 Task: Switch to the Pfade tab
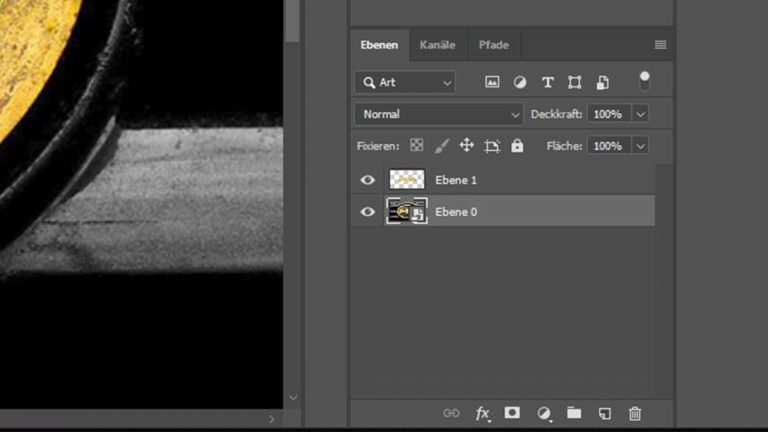(493, 45)
